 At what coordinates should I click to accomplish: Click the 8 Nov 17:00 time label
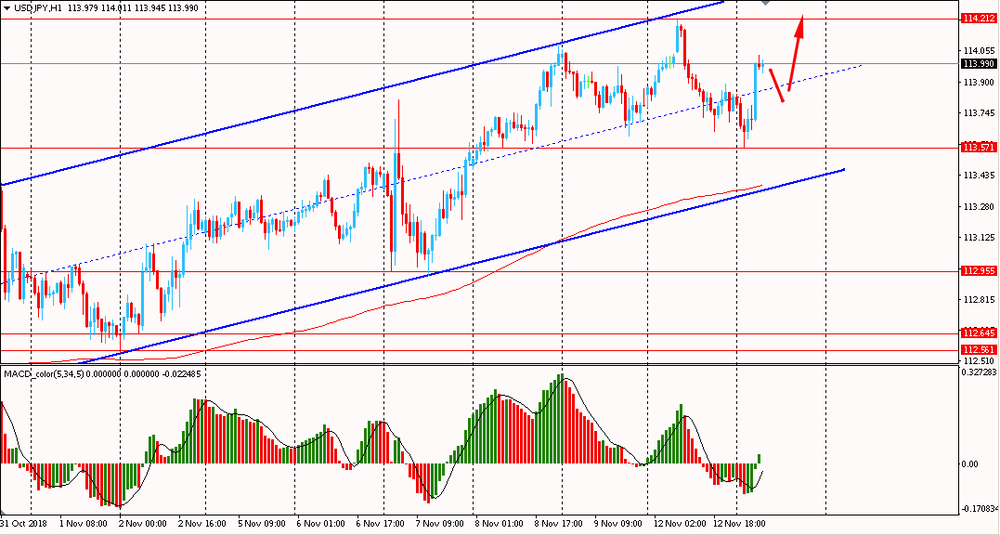[559, 523]
